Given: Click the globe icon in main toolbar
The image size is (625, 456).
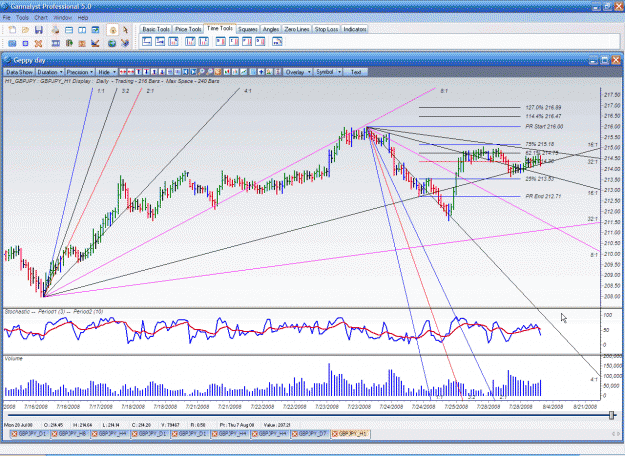Looking at the screenshot, I should point(112,43).
